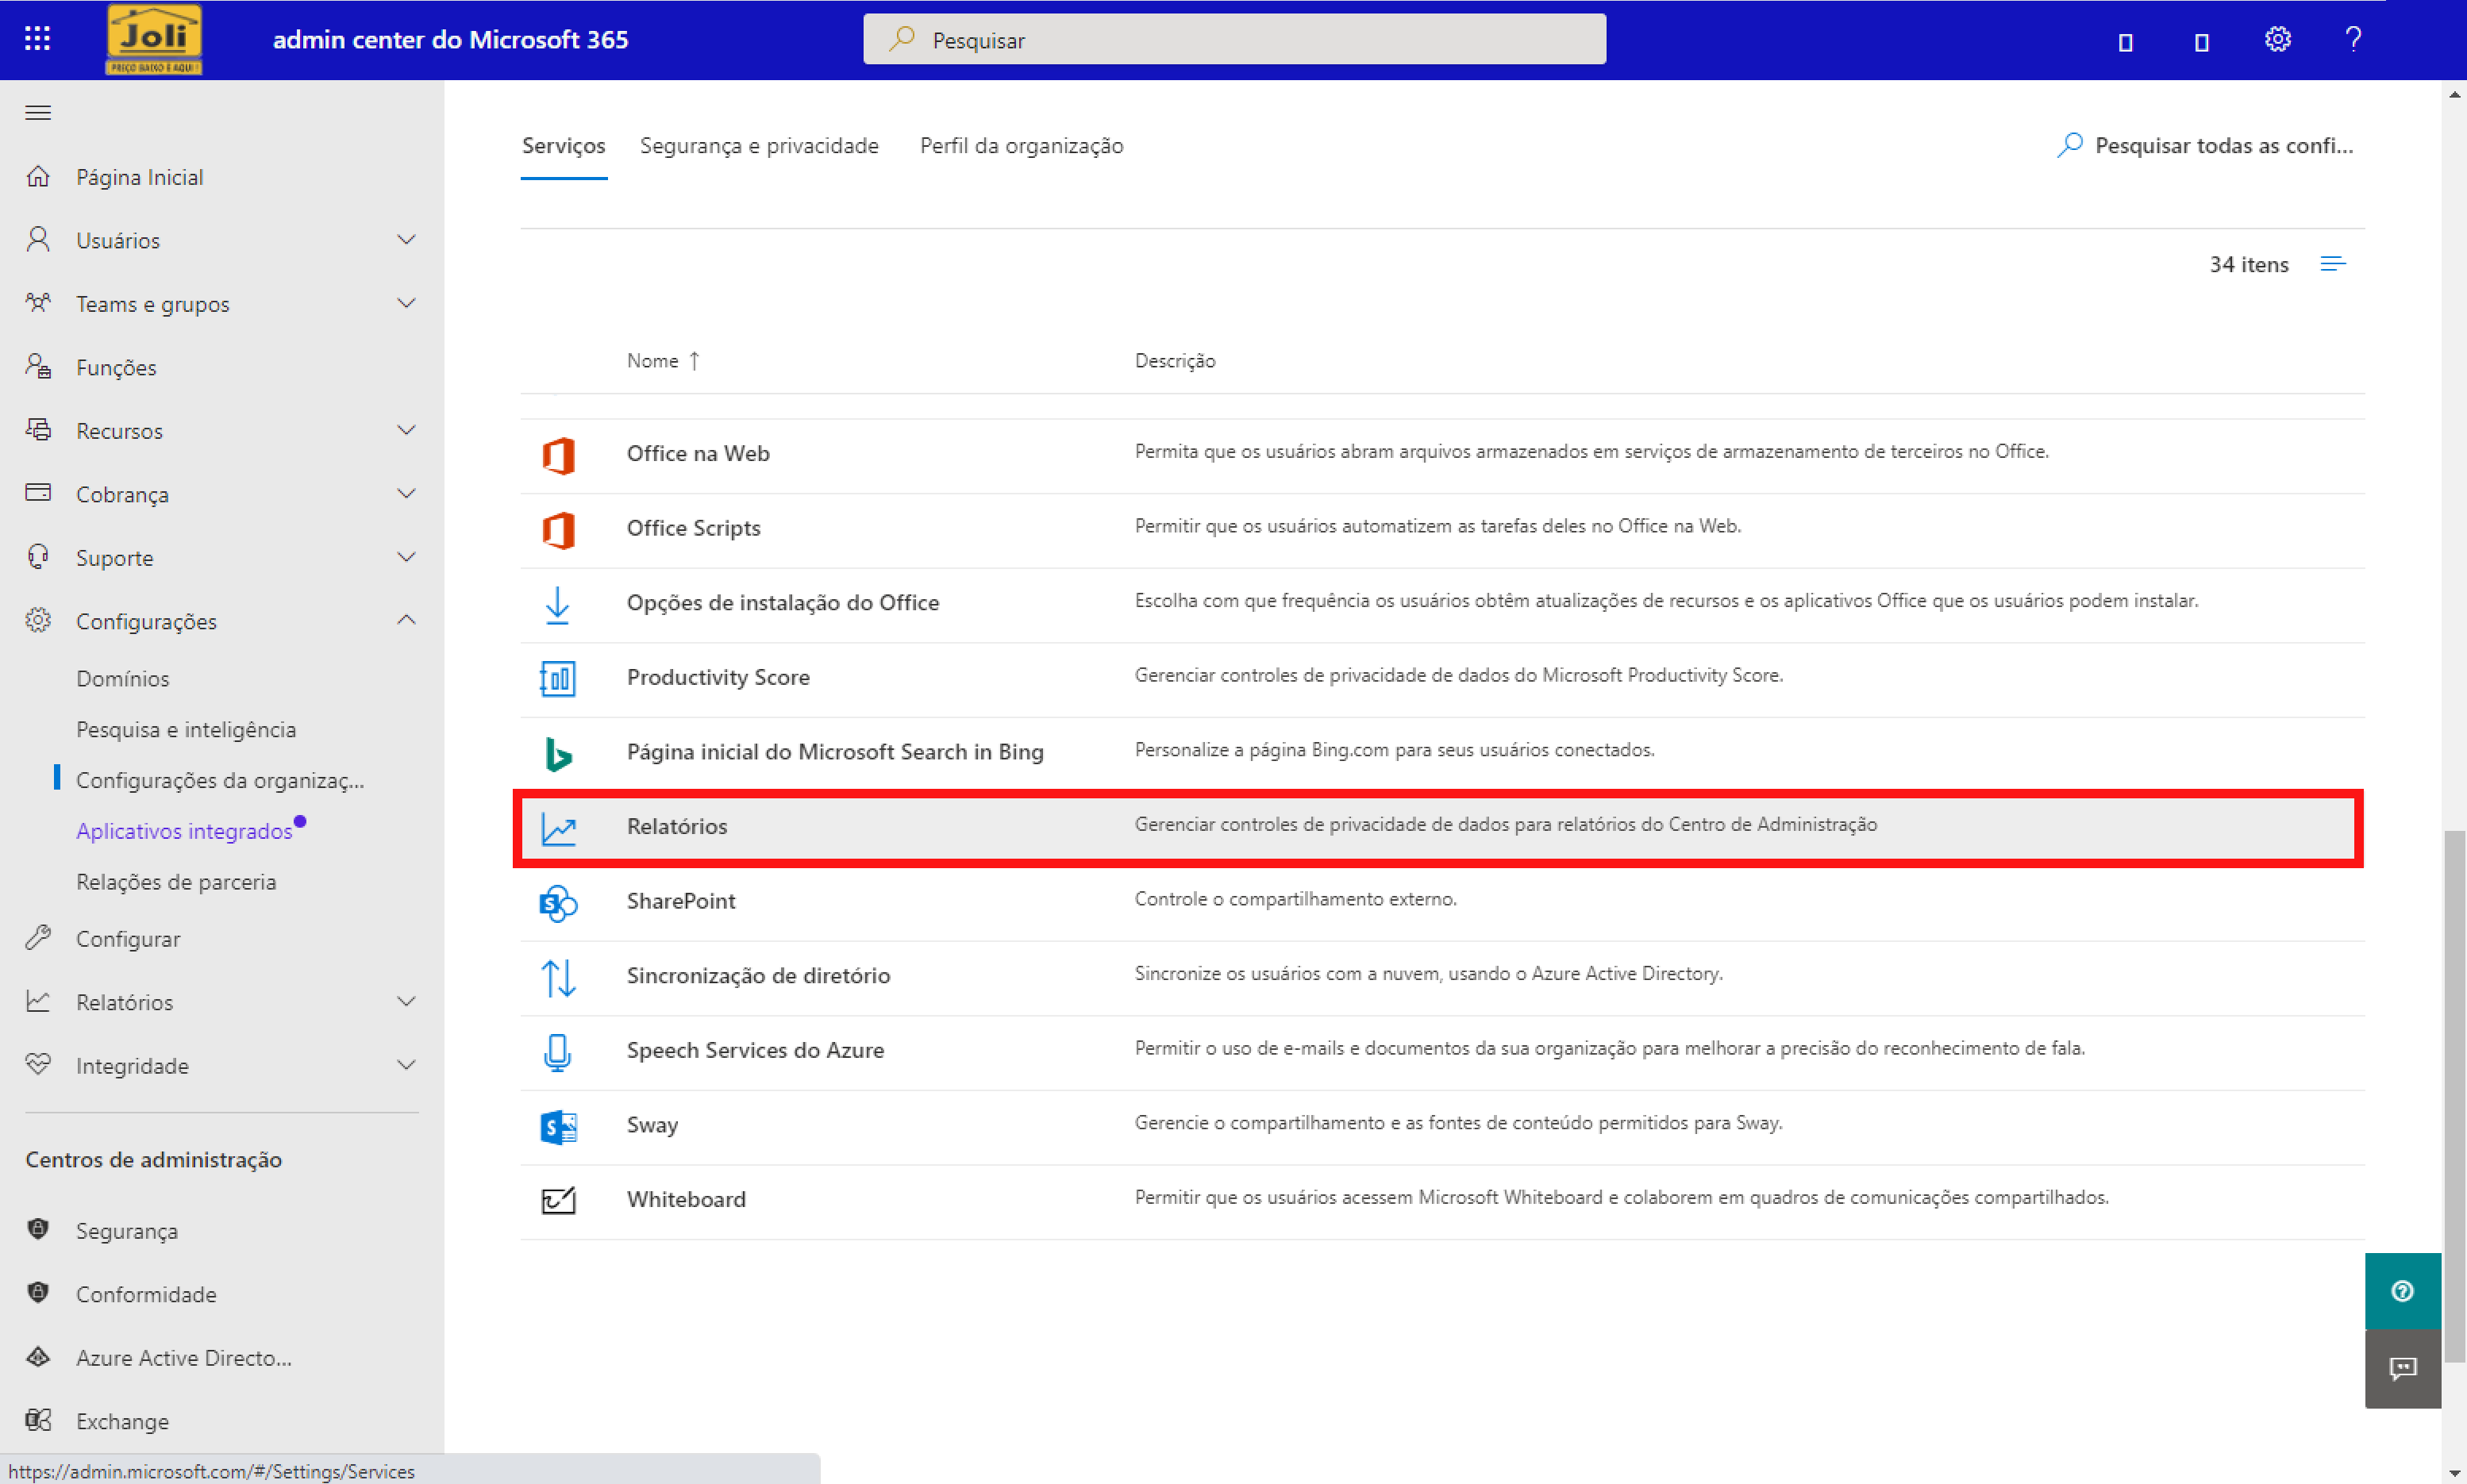
Task: Open the help question mark icon
Action: (2353, 39)
